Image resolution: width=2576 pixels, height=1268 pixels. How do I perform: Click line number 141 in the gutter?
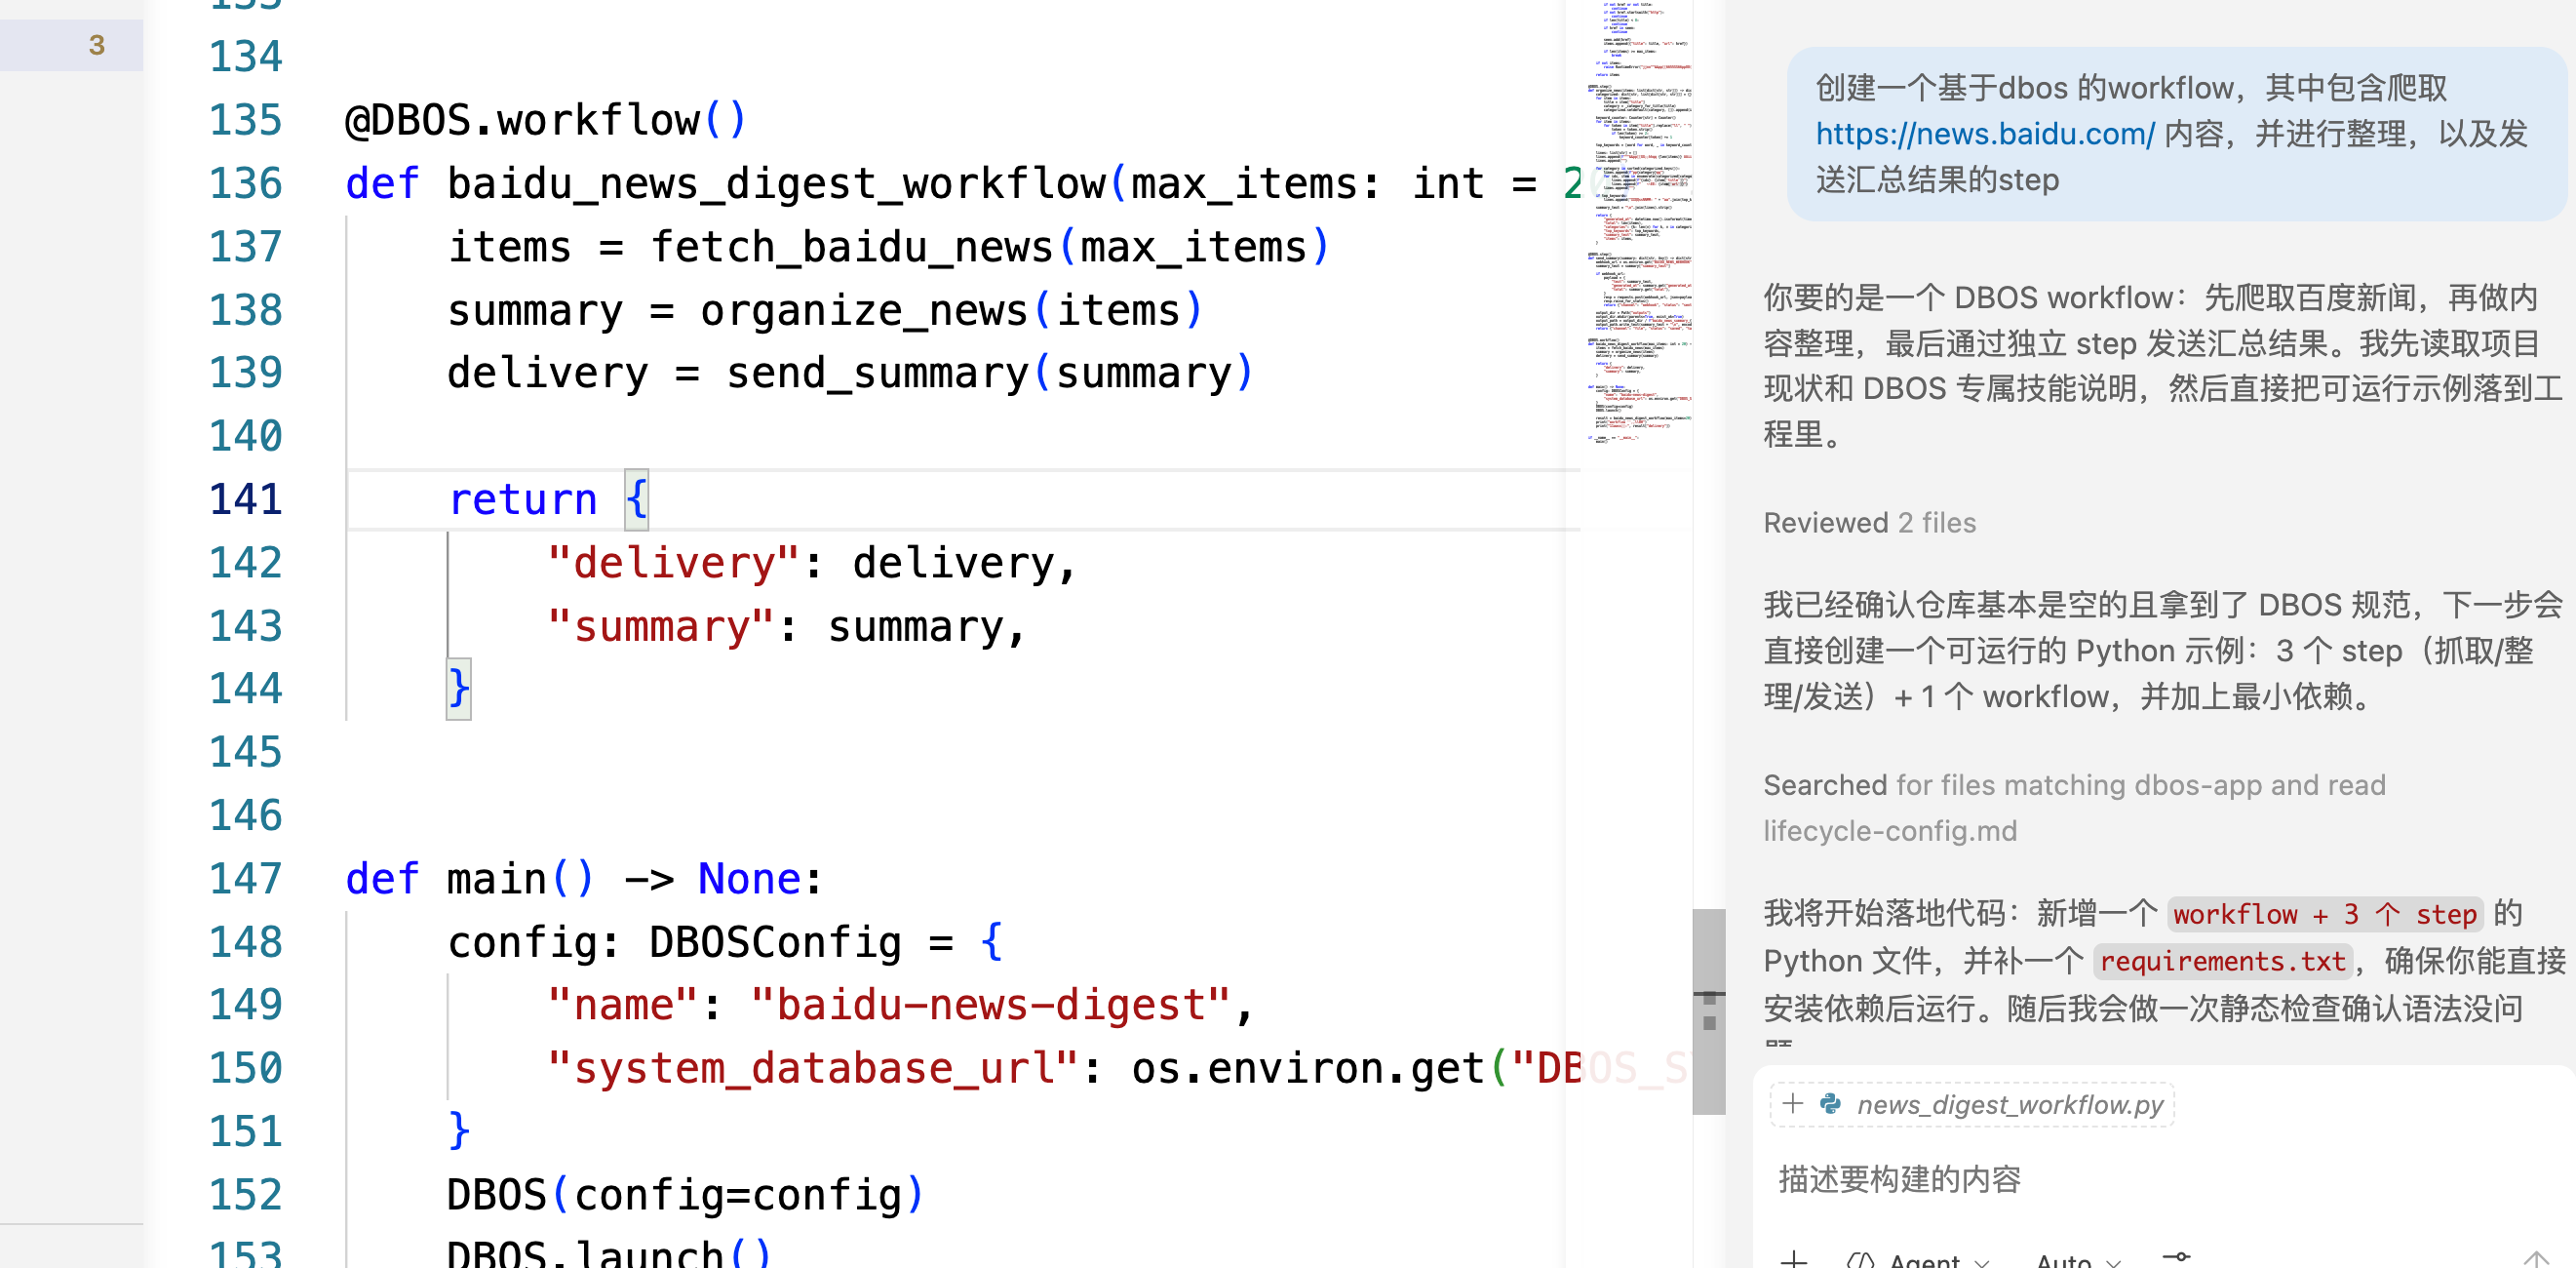[246, 498]
